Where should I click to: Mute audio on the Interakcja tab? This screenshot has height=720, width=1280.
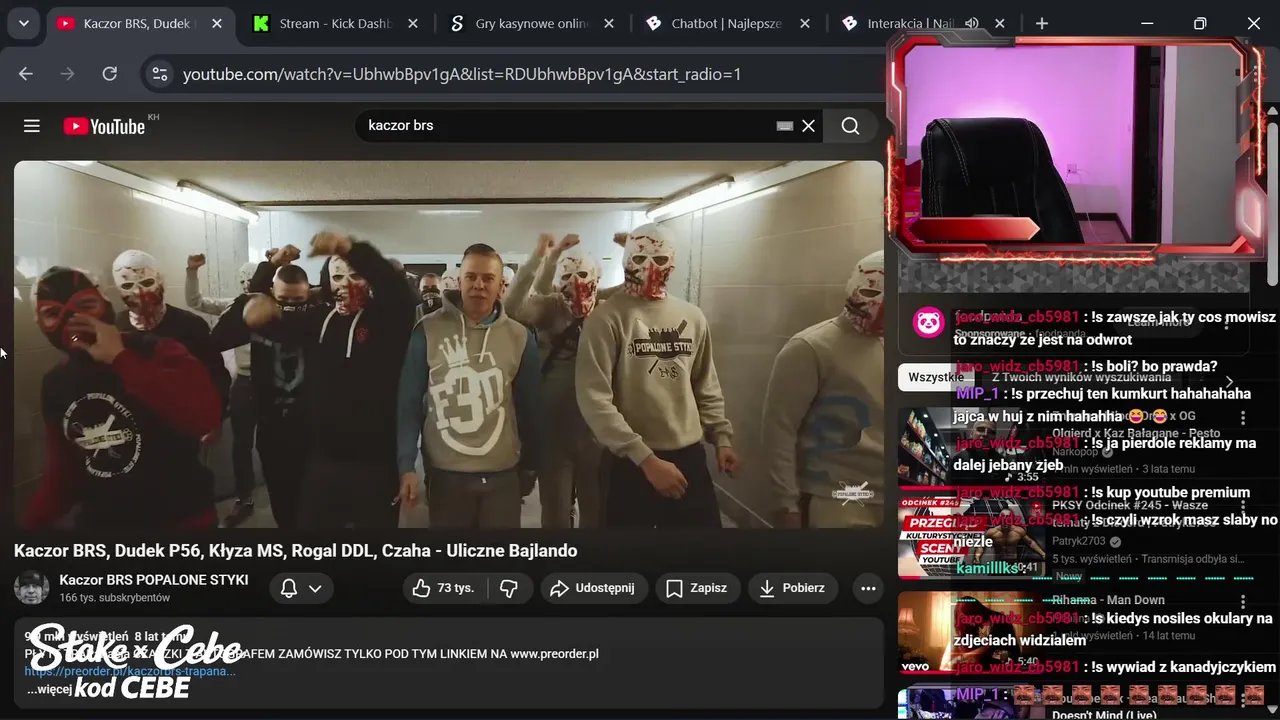[971, 23]
